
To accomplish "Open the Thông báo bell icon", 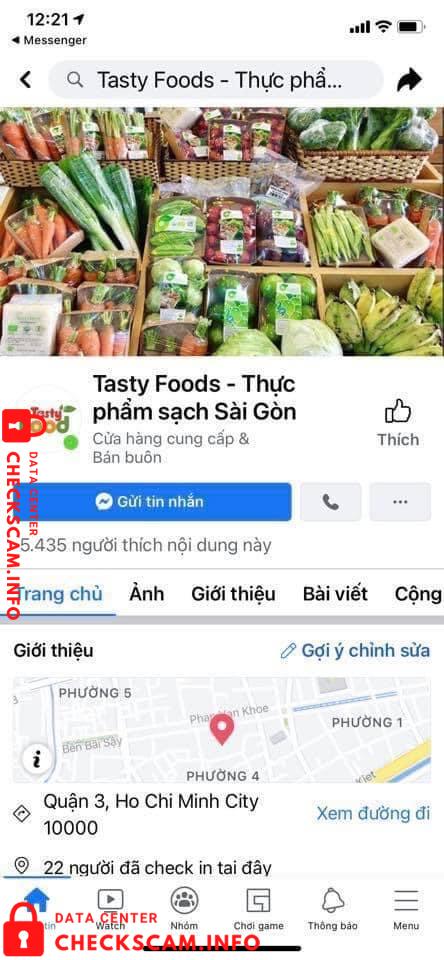I will (x=333, y=899).
